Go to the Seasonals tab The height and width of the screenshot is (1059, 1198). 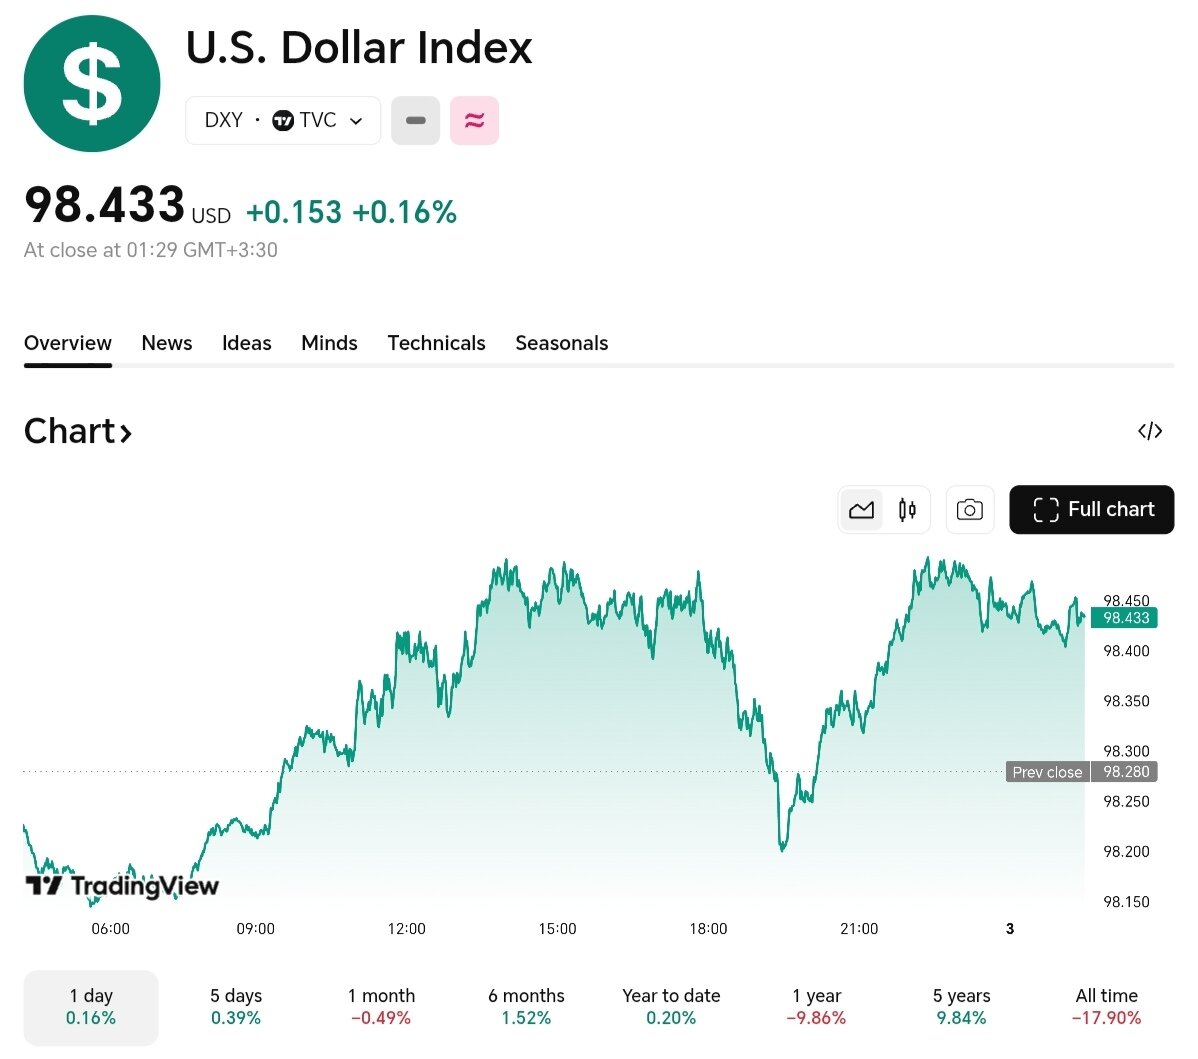[561, 343]
